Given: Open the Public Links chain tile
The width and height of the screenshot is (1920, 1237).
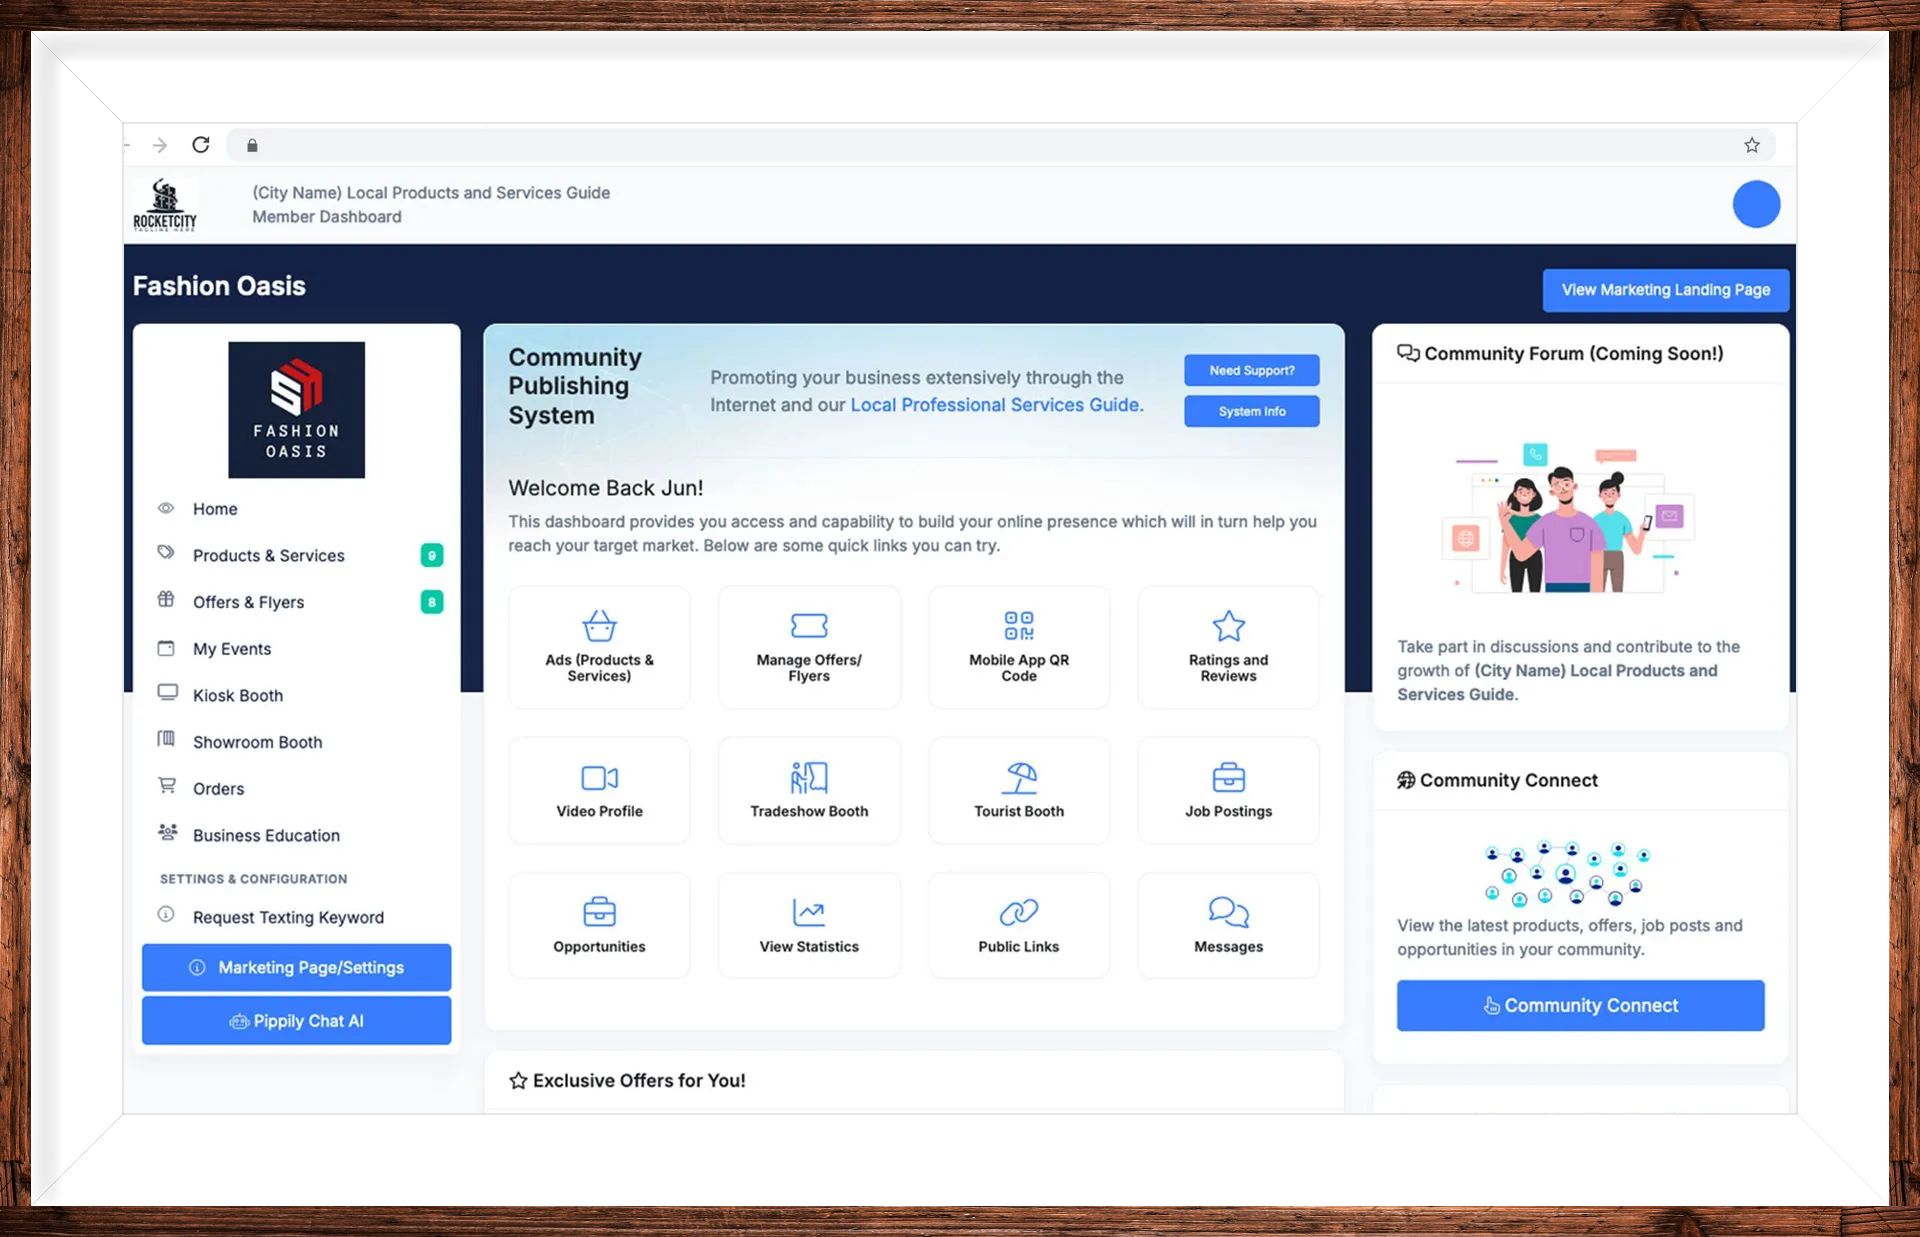Looking at the screenshot, I should (x=1018, y=925).
